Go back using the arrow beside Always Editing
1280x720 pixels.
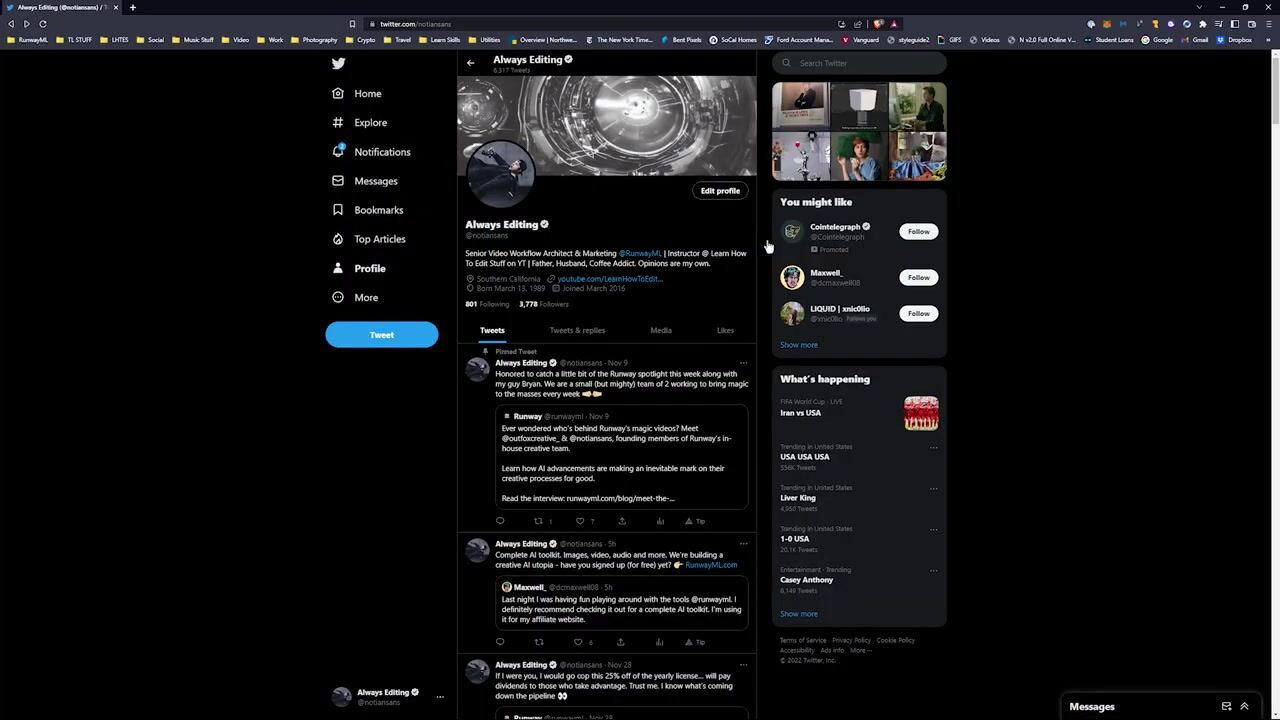click(x=470, y=63)
